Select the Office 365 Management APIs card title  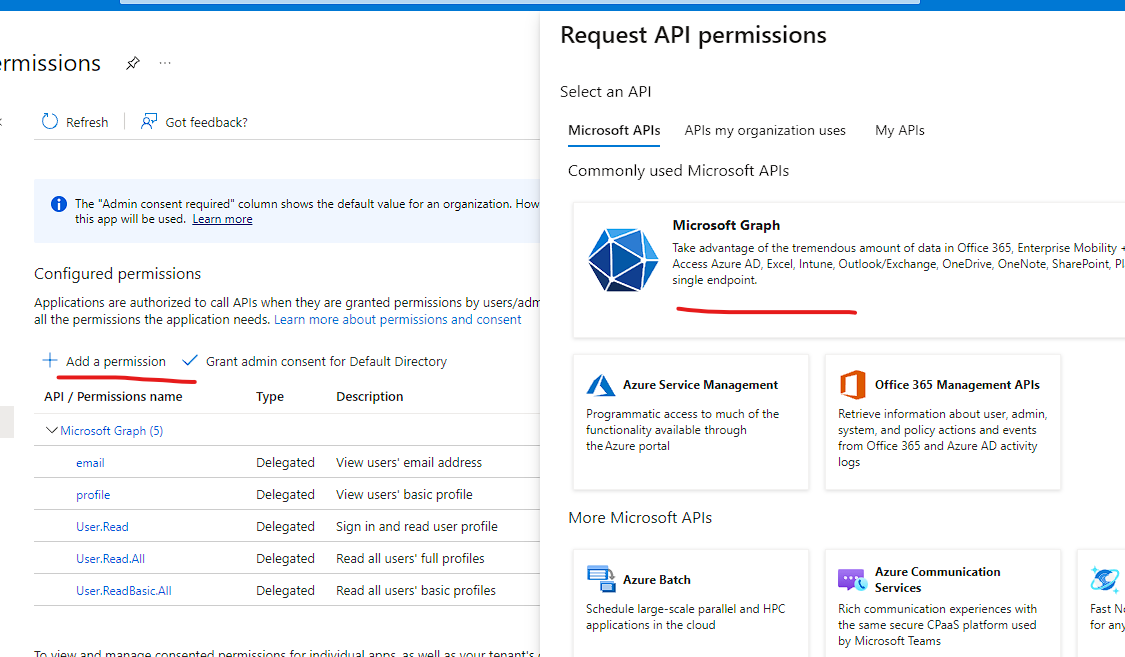(957, 385)
